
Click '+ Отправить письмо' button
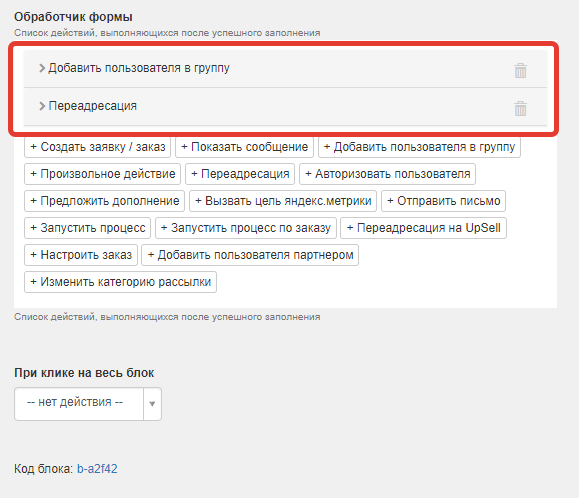coord(443,201)
